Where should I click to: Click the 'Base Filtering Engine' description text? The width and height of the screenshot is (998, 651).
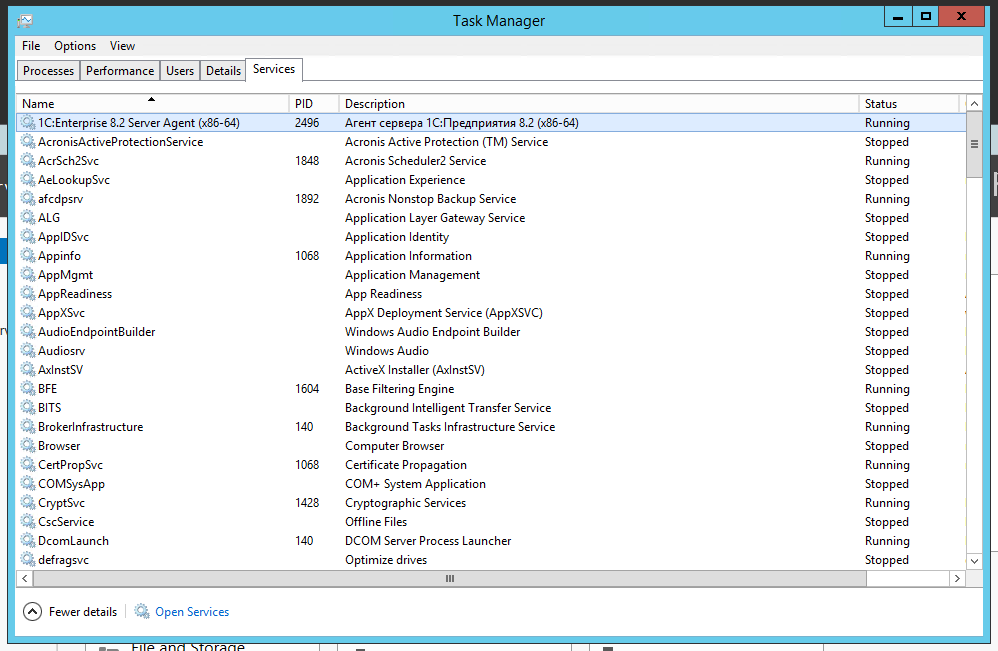pos(399,389)
